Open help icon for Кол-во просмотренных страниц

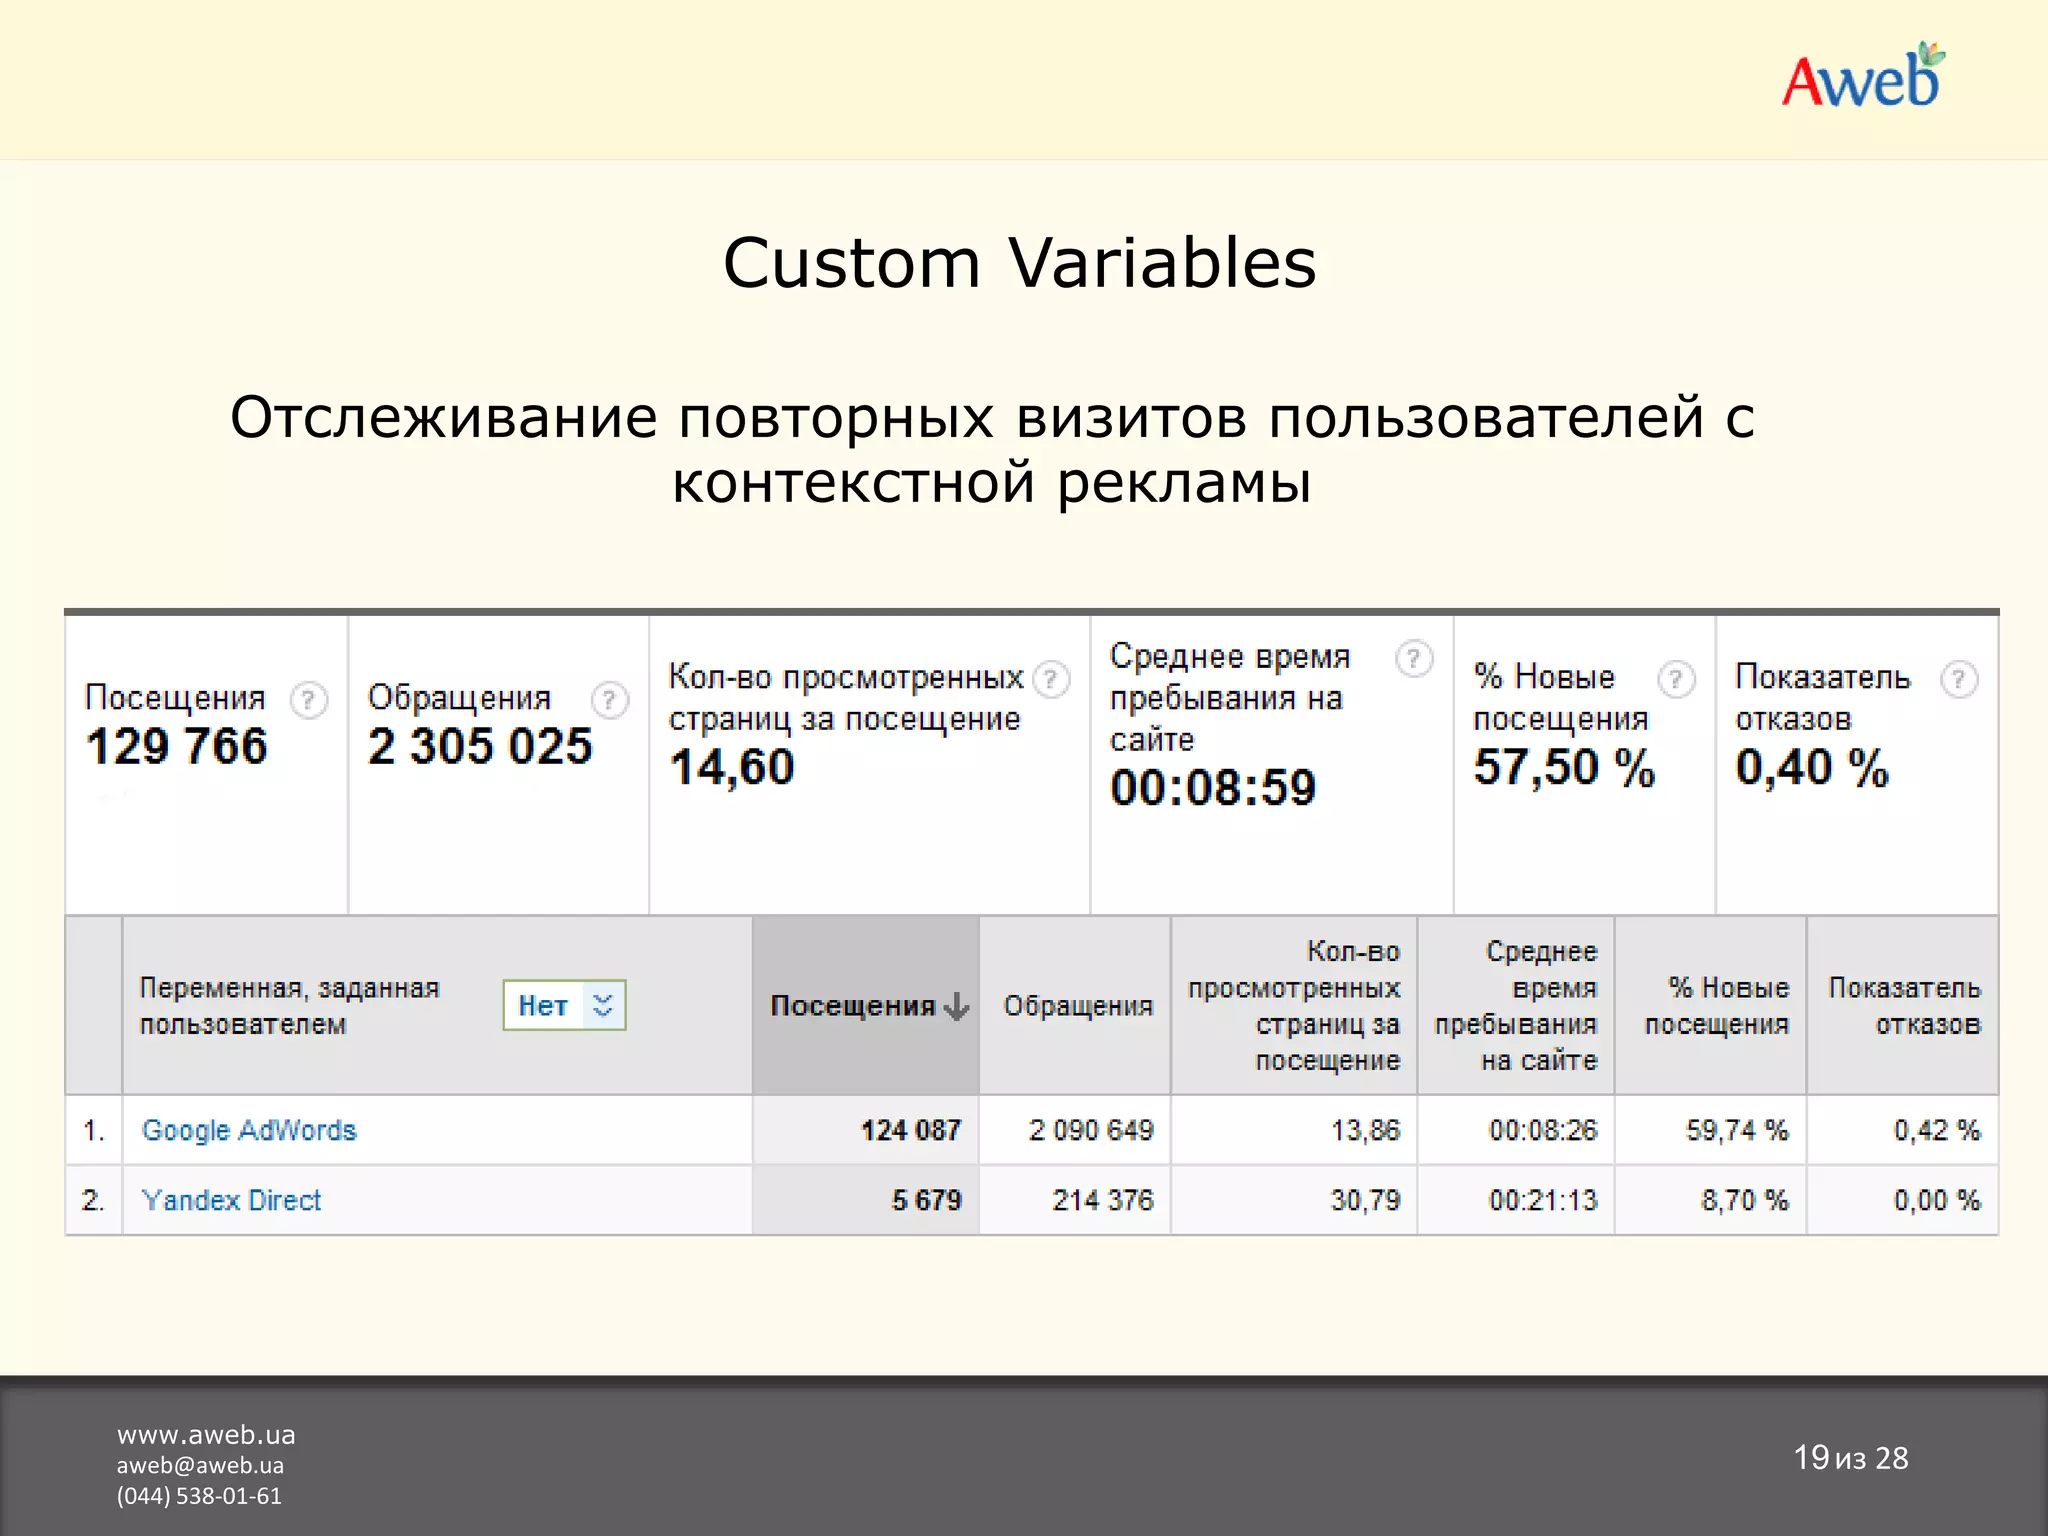pyautogui.click(x=1051, y=680)
